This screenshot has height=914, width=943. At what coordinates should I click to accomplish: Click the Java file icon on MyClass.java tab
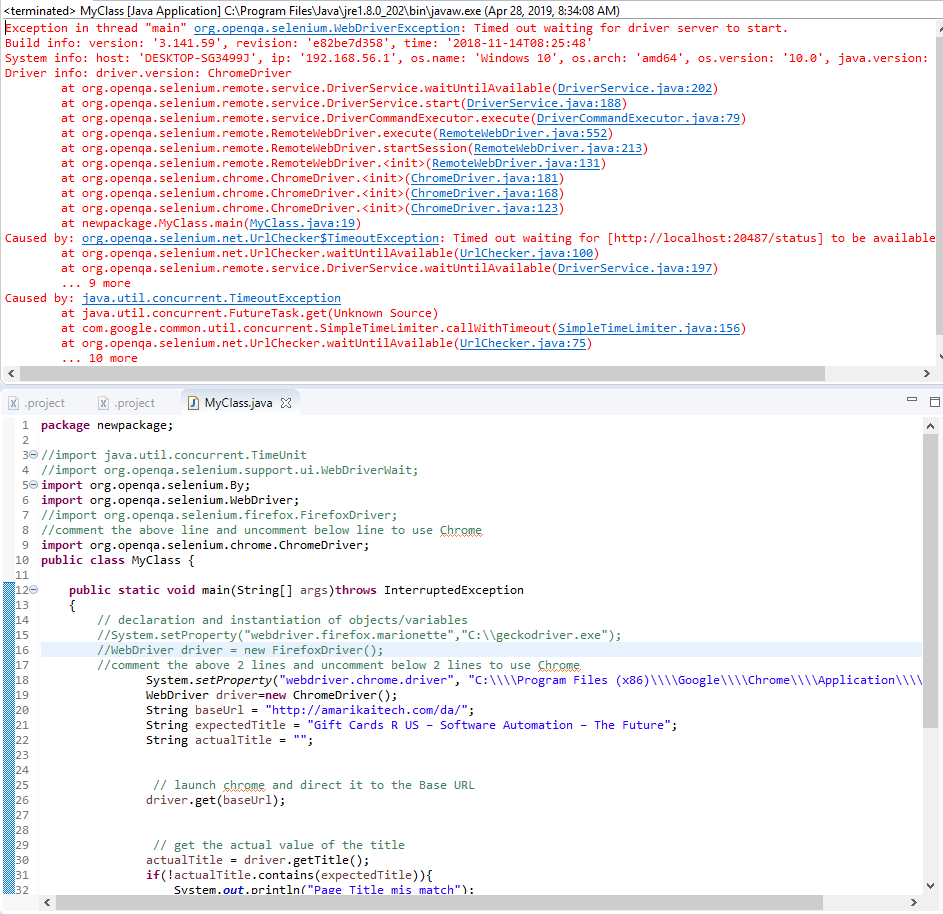tap(194, 403)
